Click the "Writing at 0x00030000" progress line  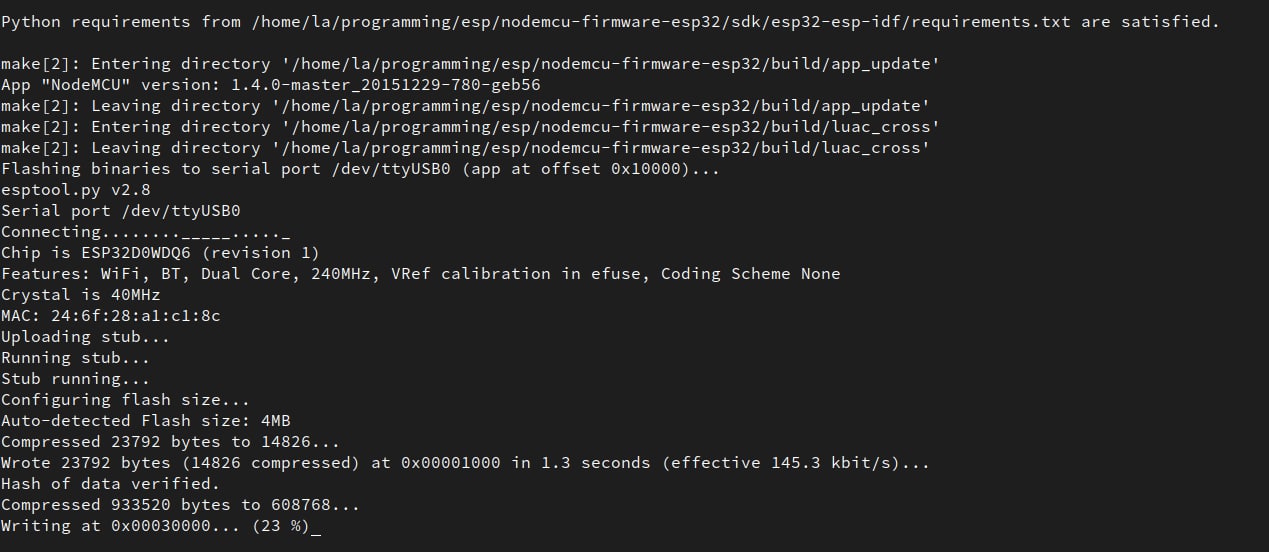point(155,526)
